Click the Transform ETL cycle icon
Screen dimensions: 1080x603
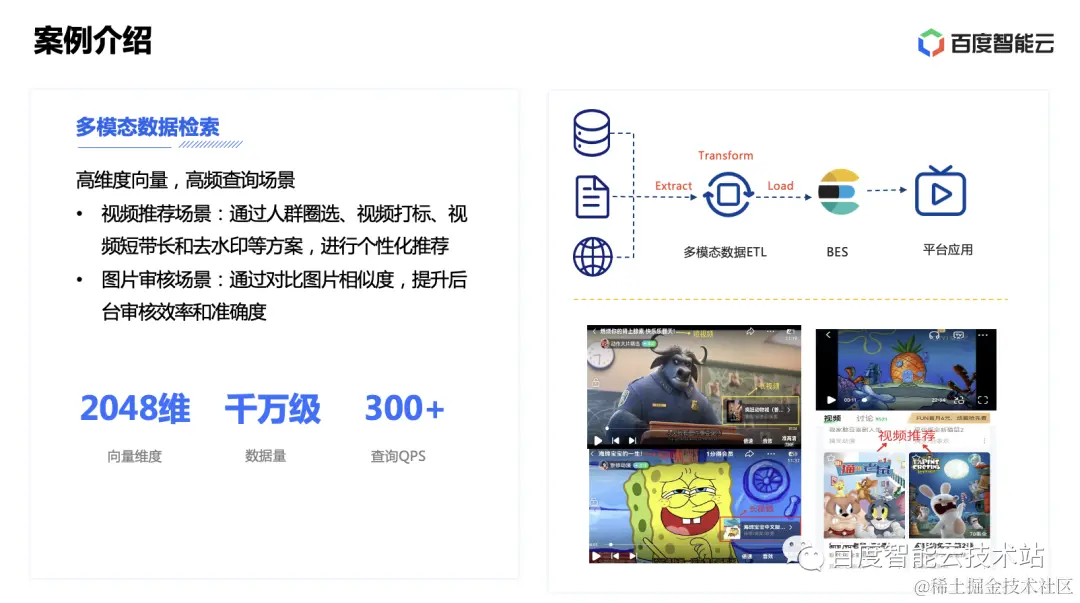728,194
